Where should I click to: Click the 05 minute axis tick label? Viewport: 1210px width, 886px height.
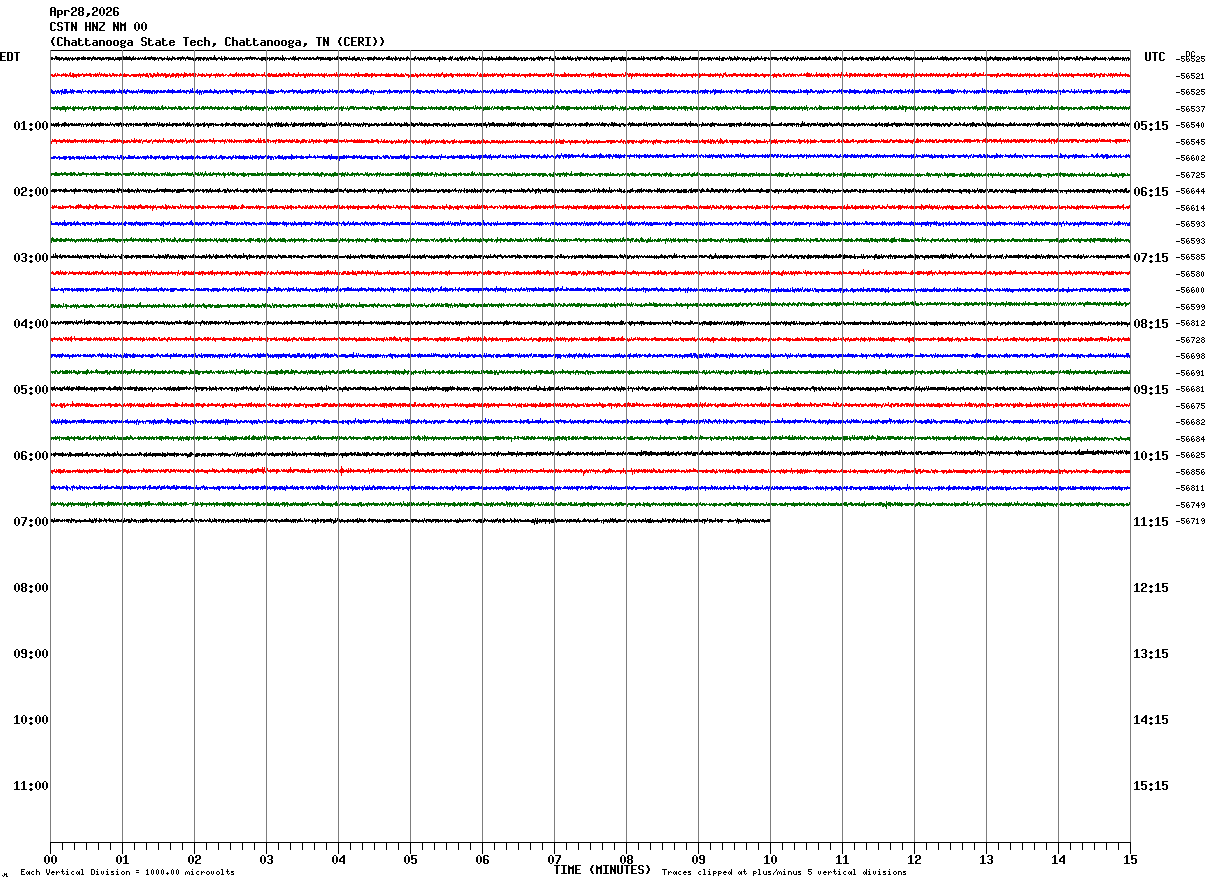(x=410, y=859)
